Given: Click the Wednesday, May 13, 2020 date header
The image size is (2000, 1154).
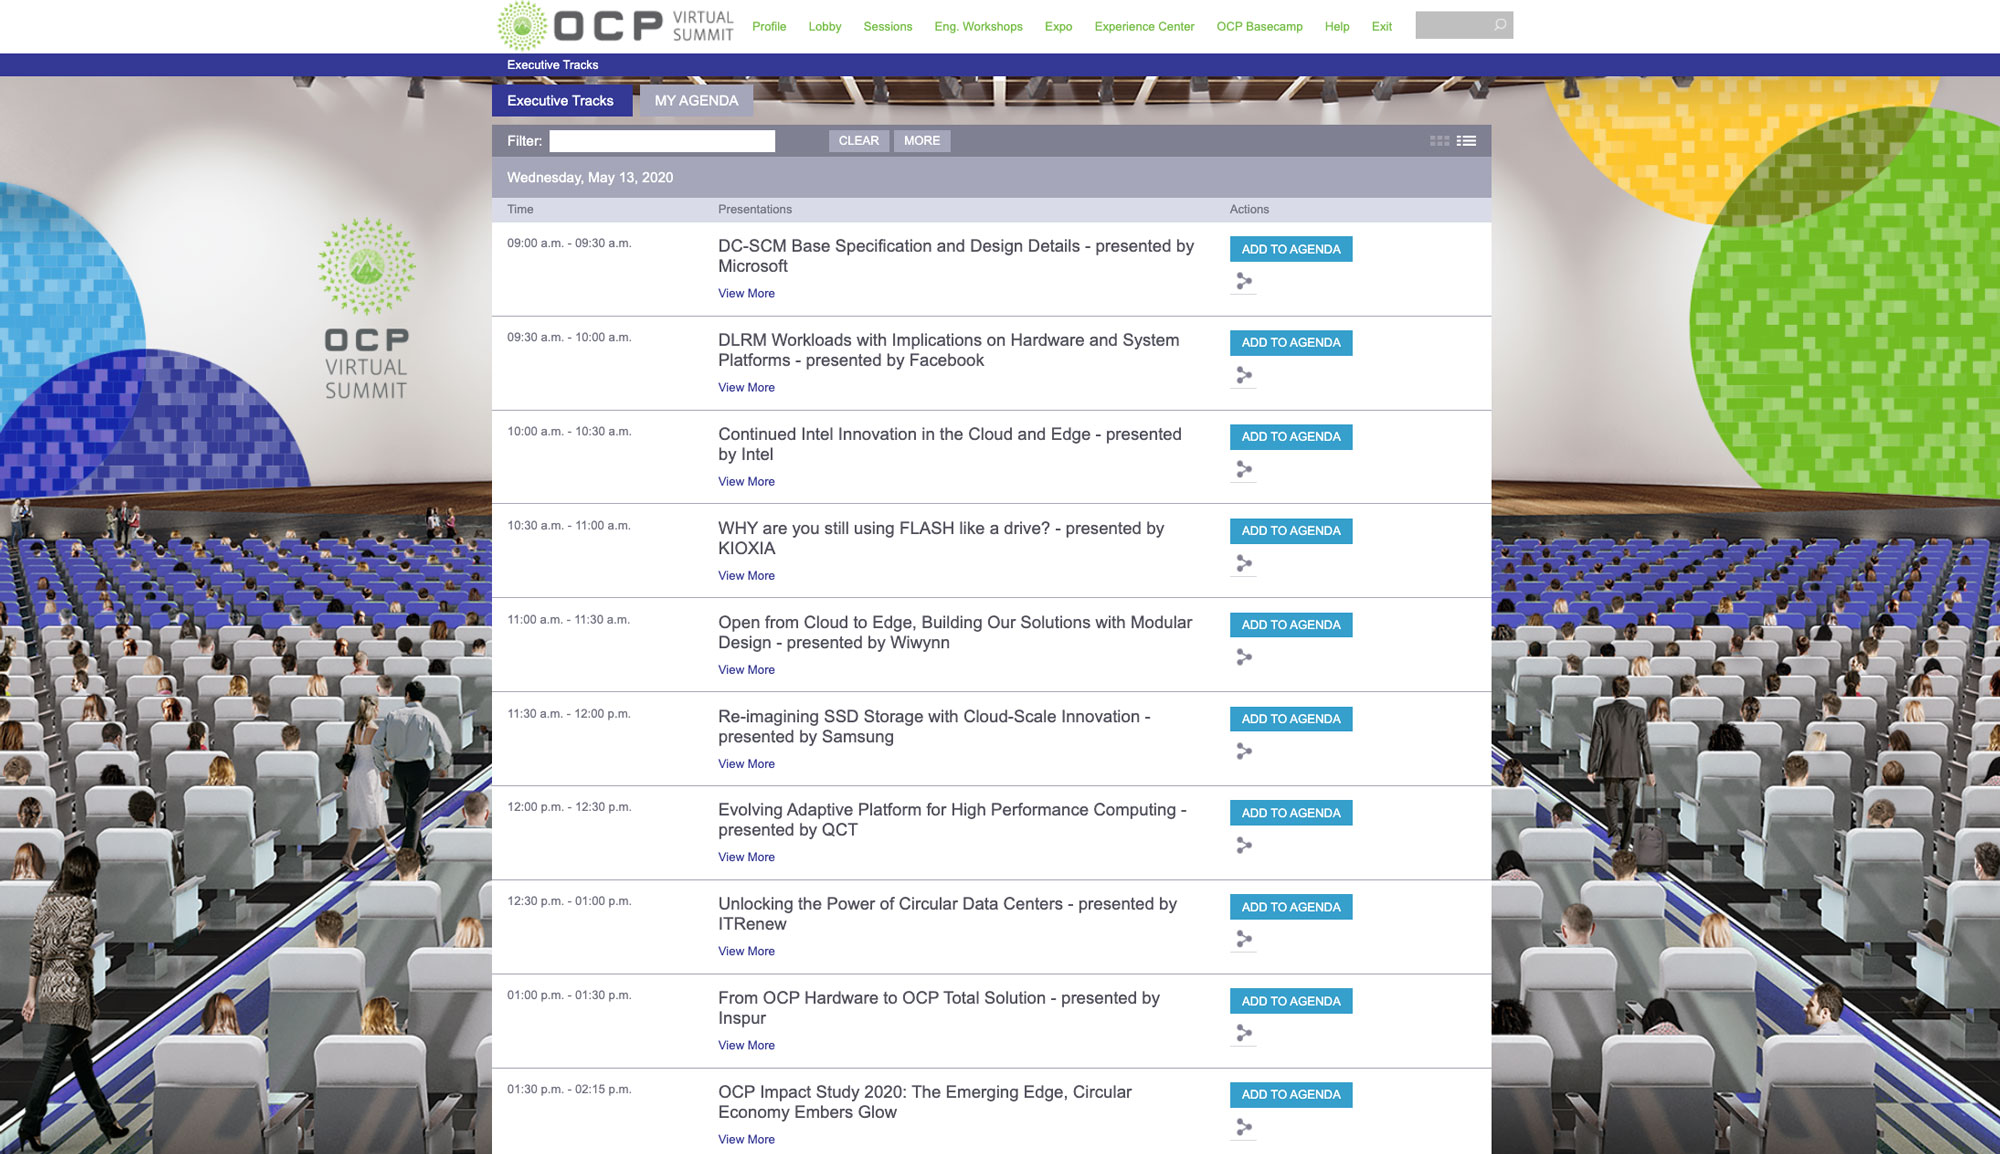Looking at the screenshot, I should tap(590, 178).
